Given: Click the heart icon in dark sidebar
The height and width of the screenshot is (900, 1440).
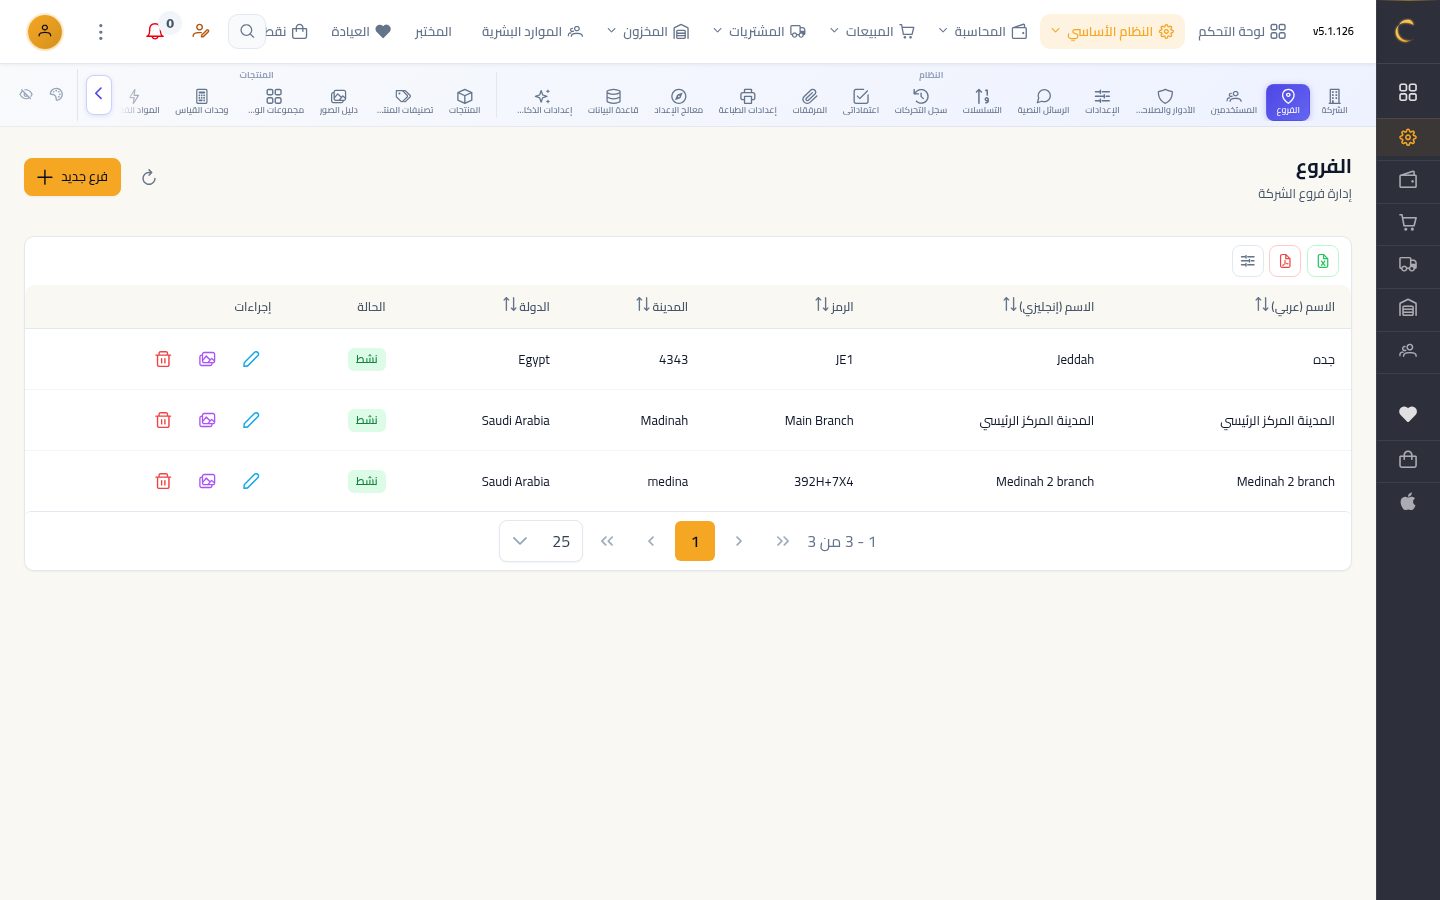Looking at the screenshot, I should (x=1408, y=414).
